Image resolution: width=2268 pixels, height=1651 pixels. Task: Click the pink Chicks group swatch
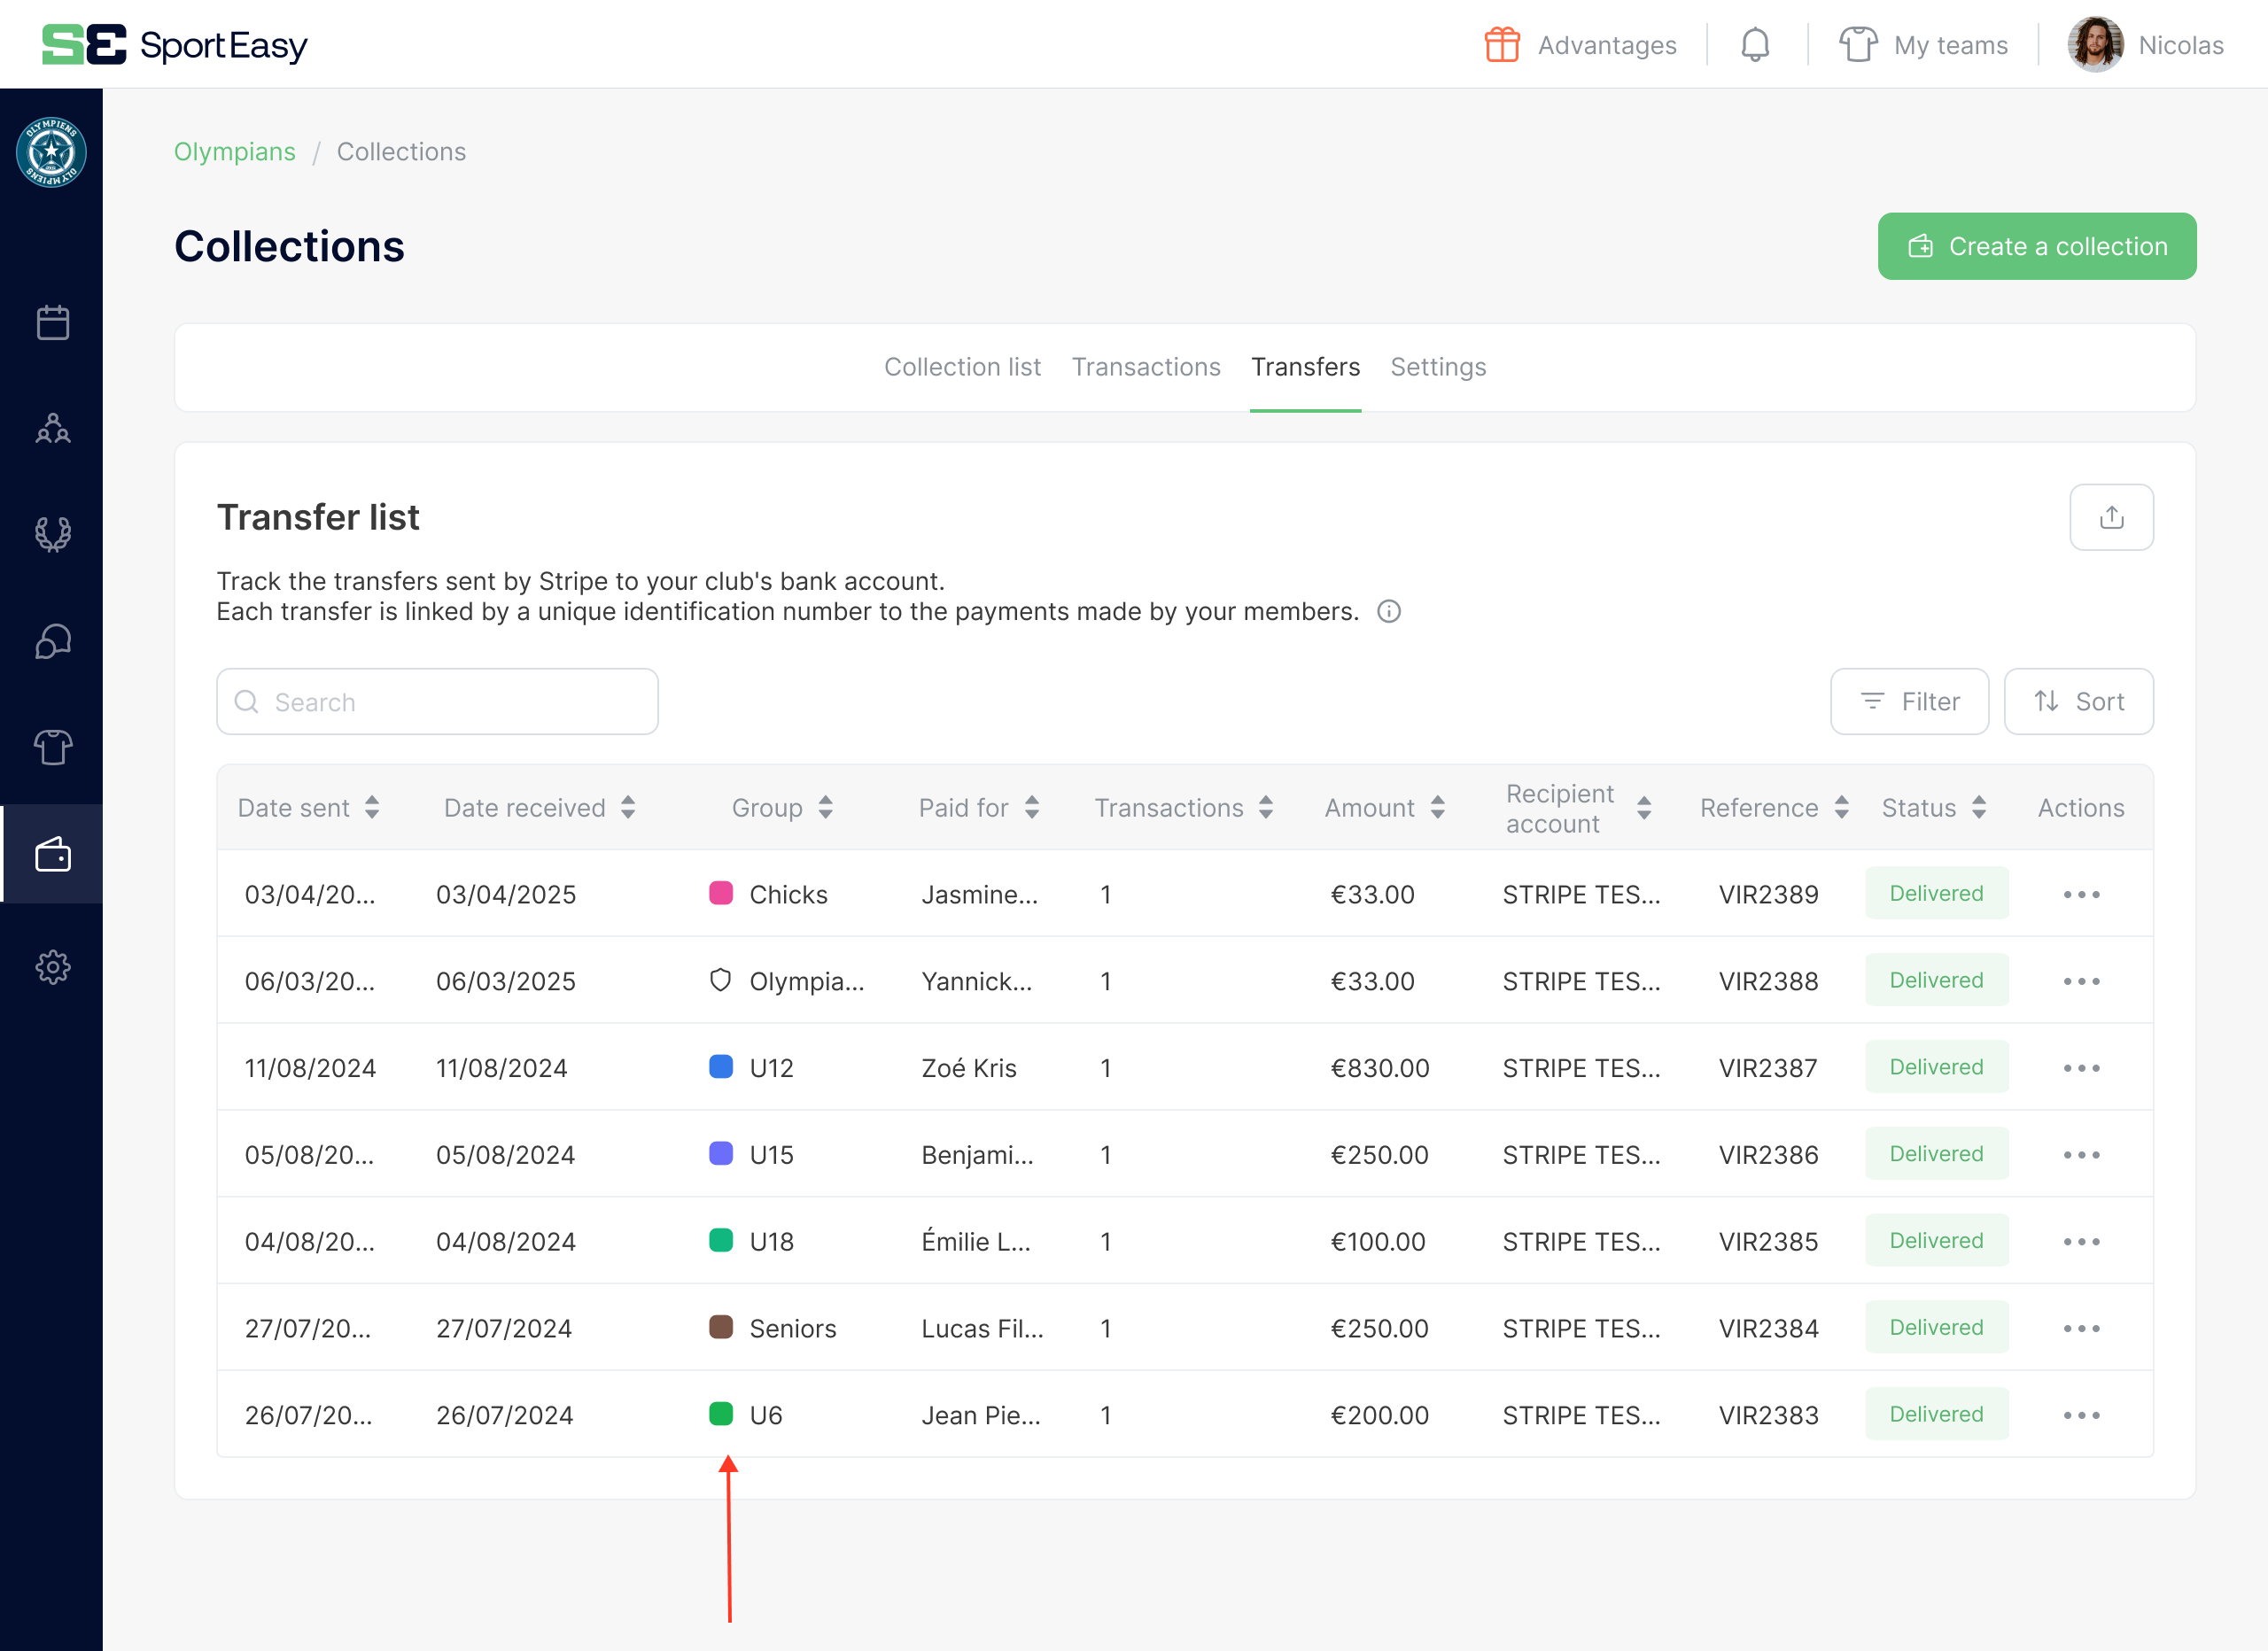coord(720,893)
